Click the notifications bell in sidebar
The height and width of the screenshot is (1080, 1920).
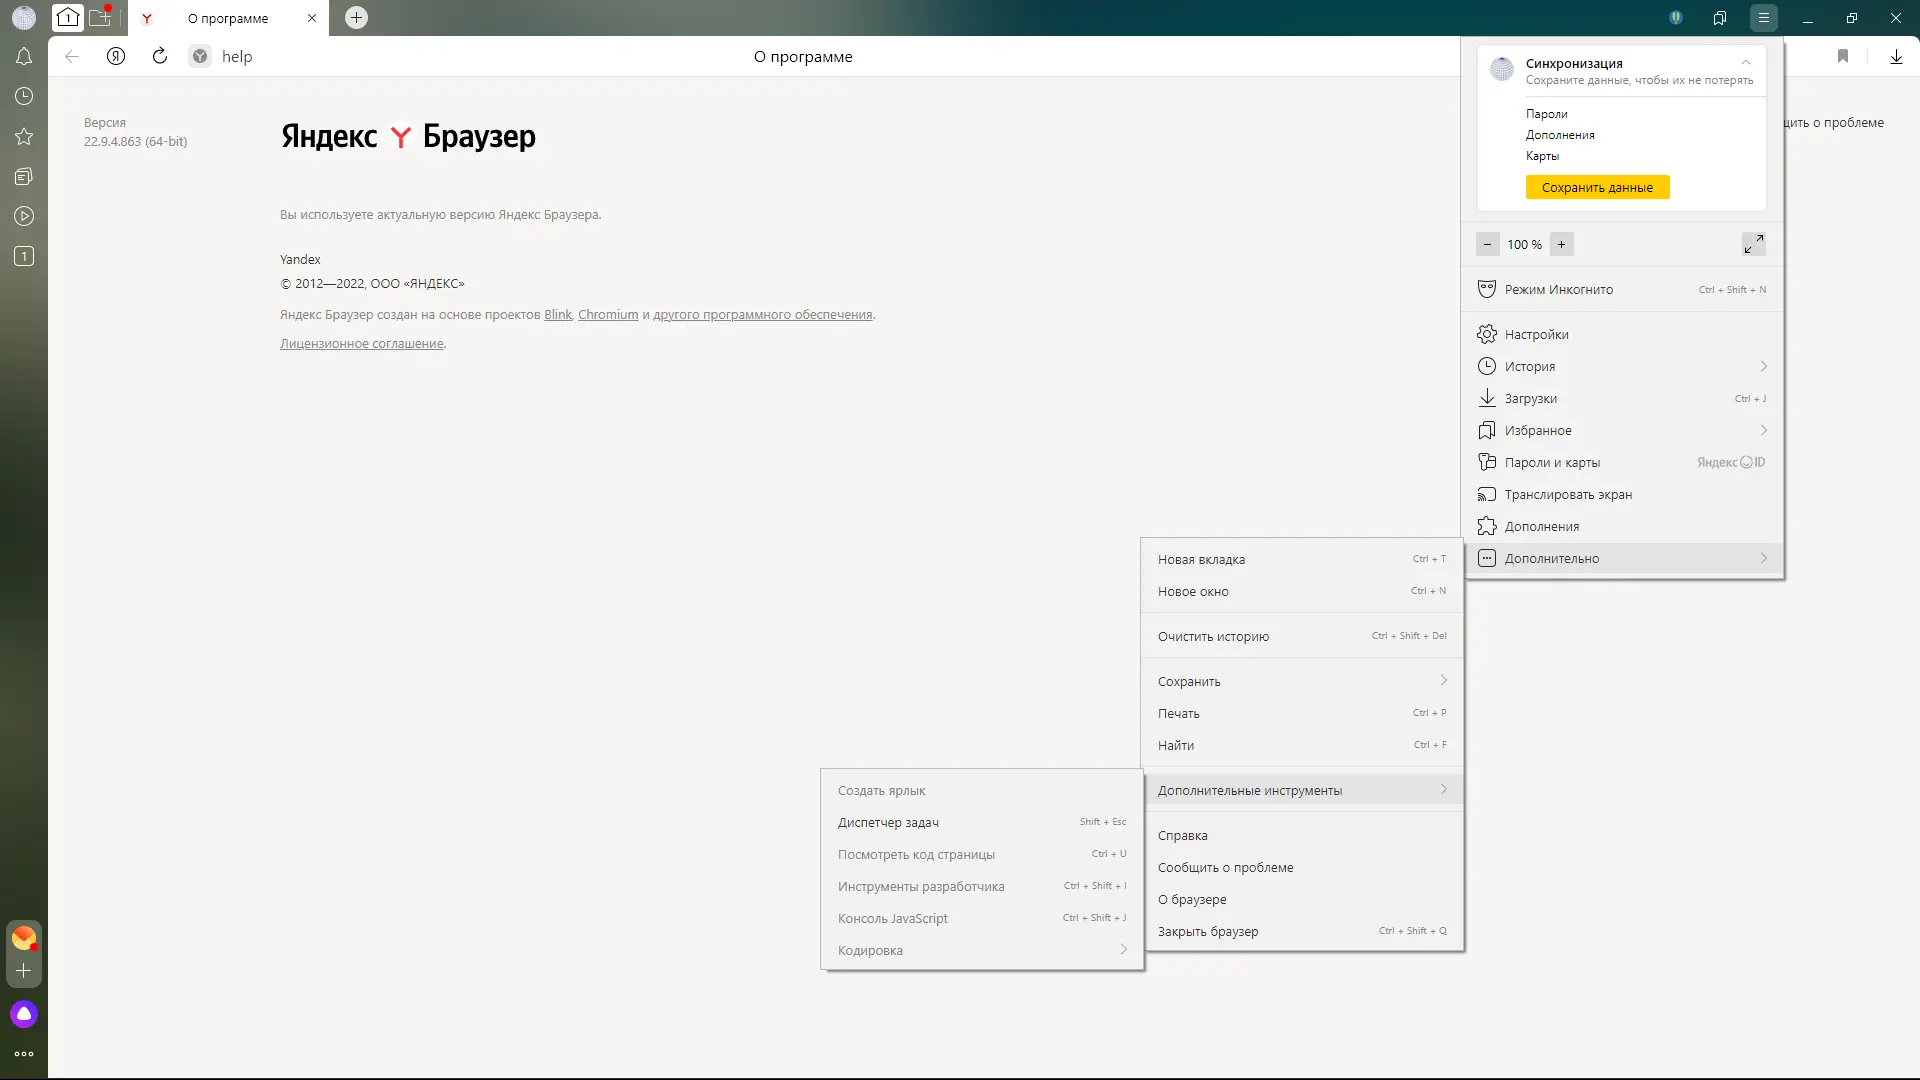coord(24,57)
